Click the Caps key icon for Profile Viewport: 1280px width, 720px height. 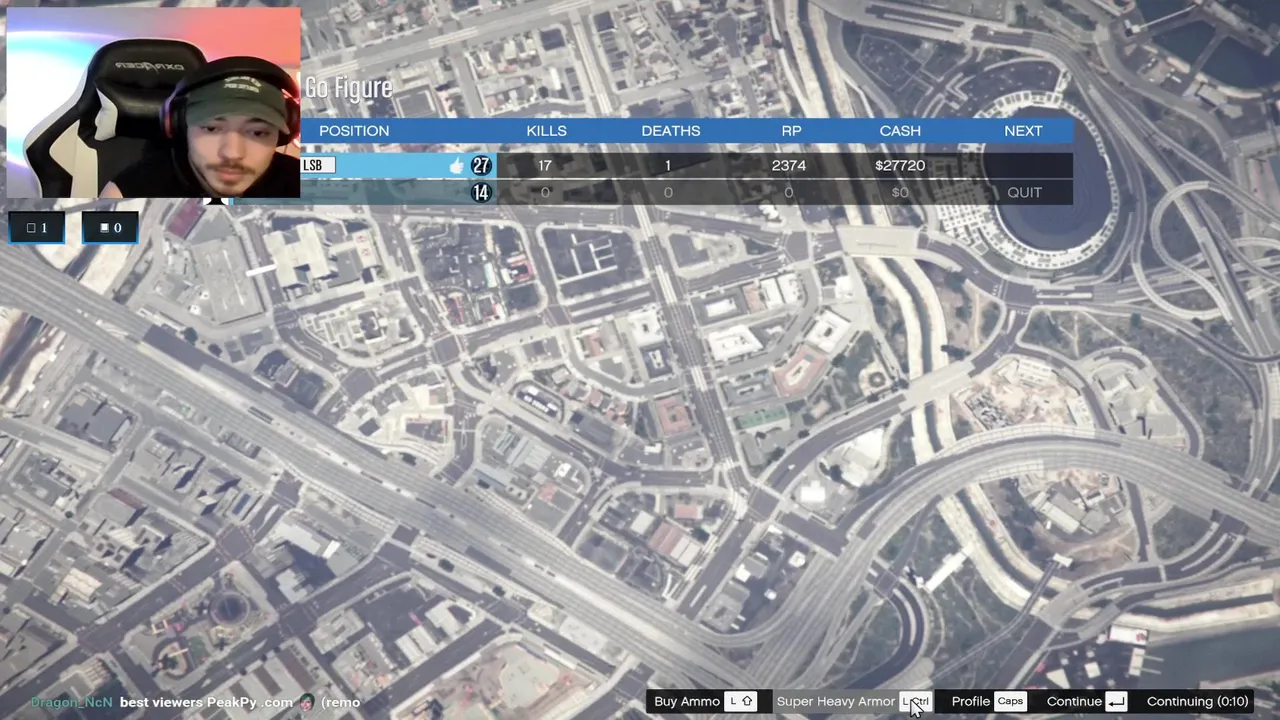[1010, 701]
